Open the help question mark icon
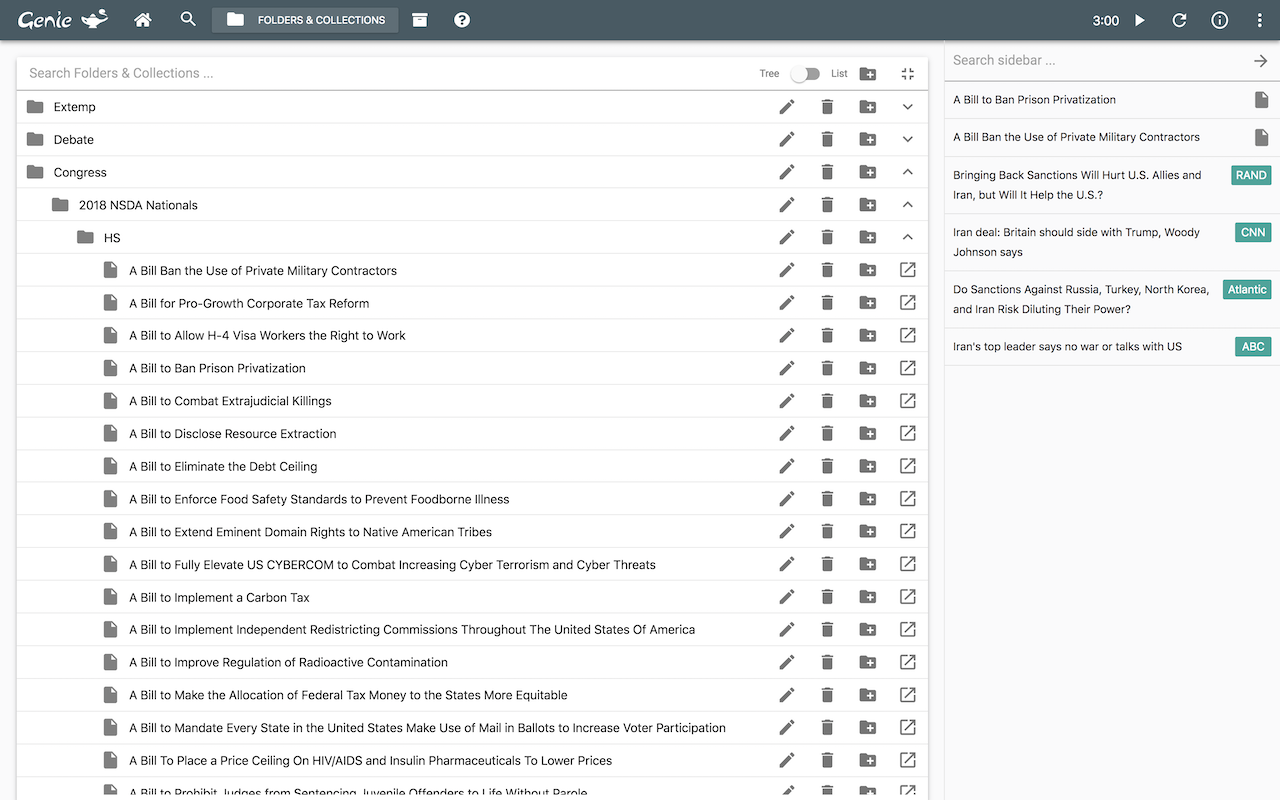This screenshot has height=800, width=1280. click(x=462, y=20)
